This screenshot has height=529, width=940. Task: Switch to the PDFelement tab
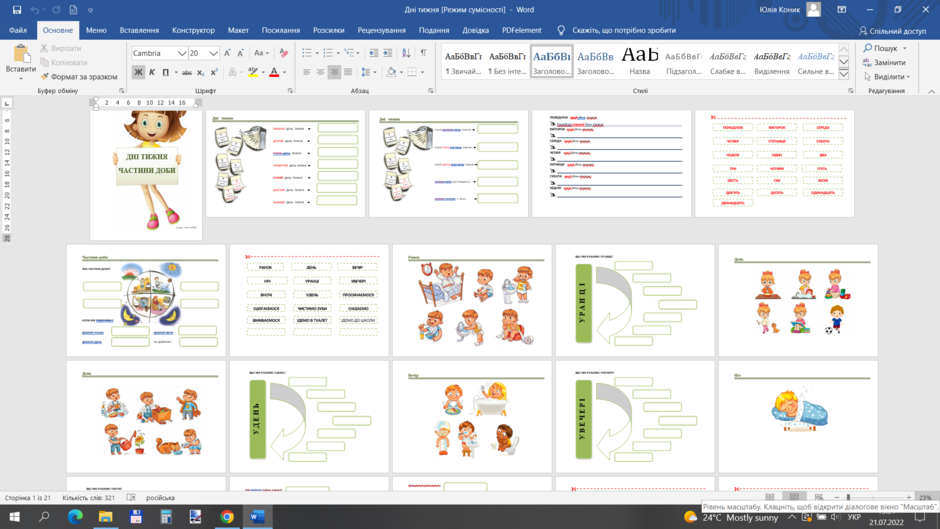522,30
